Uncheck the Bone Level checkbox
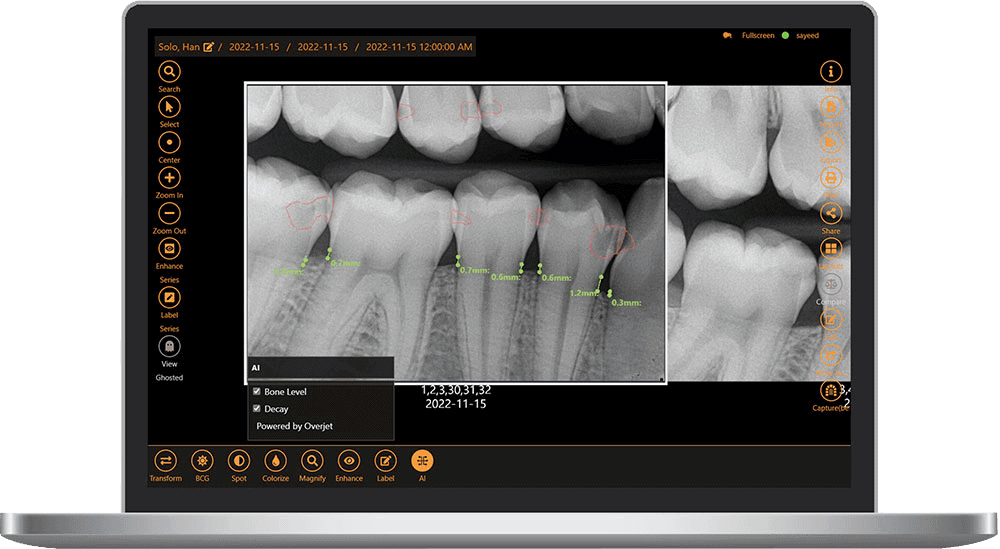This screenshot has height=549, width=1000. [257, 392]
